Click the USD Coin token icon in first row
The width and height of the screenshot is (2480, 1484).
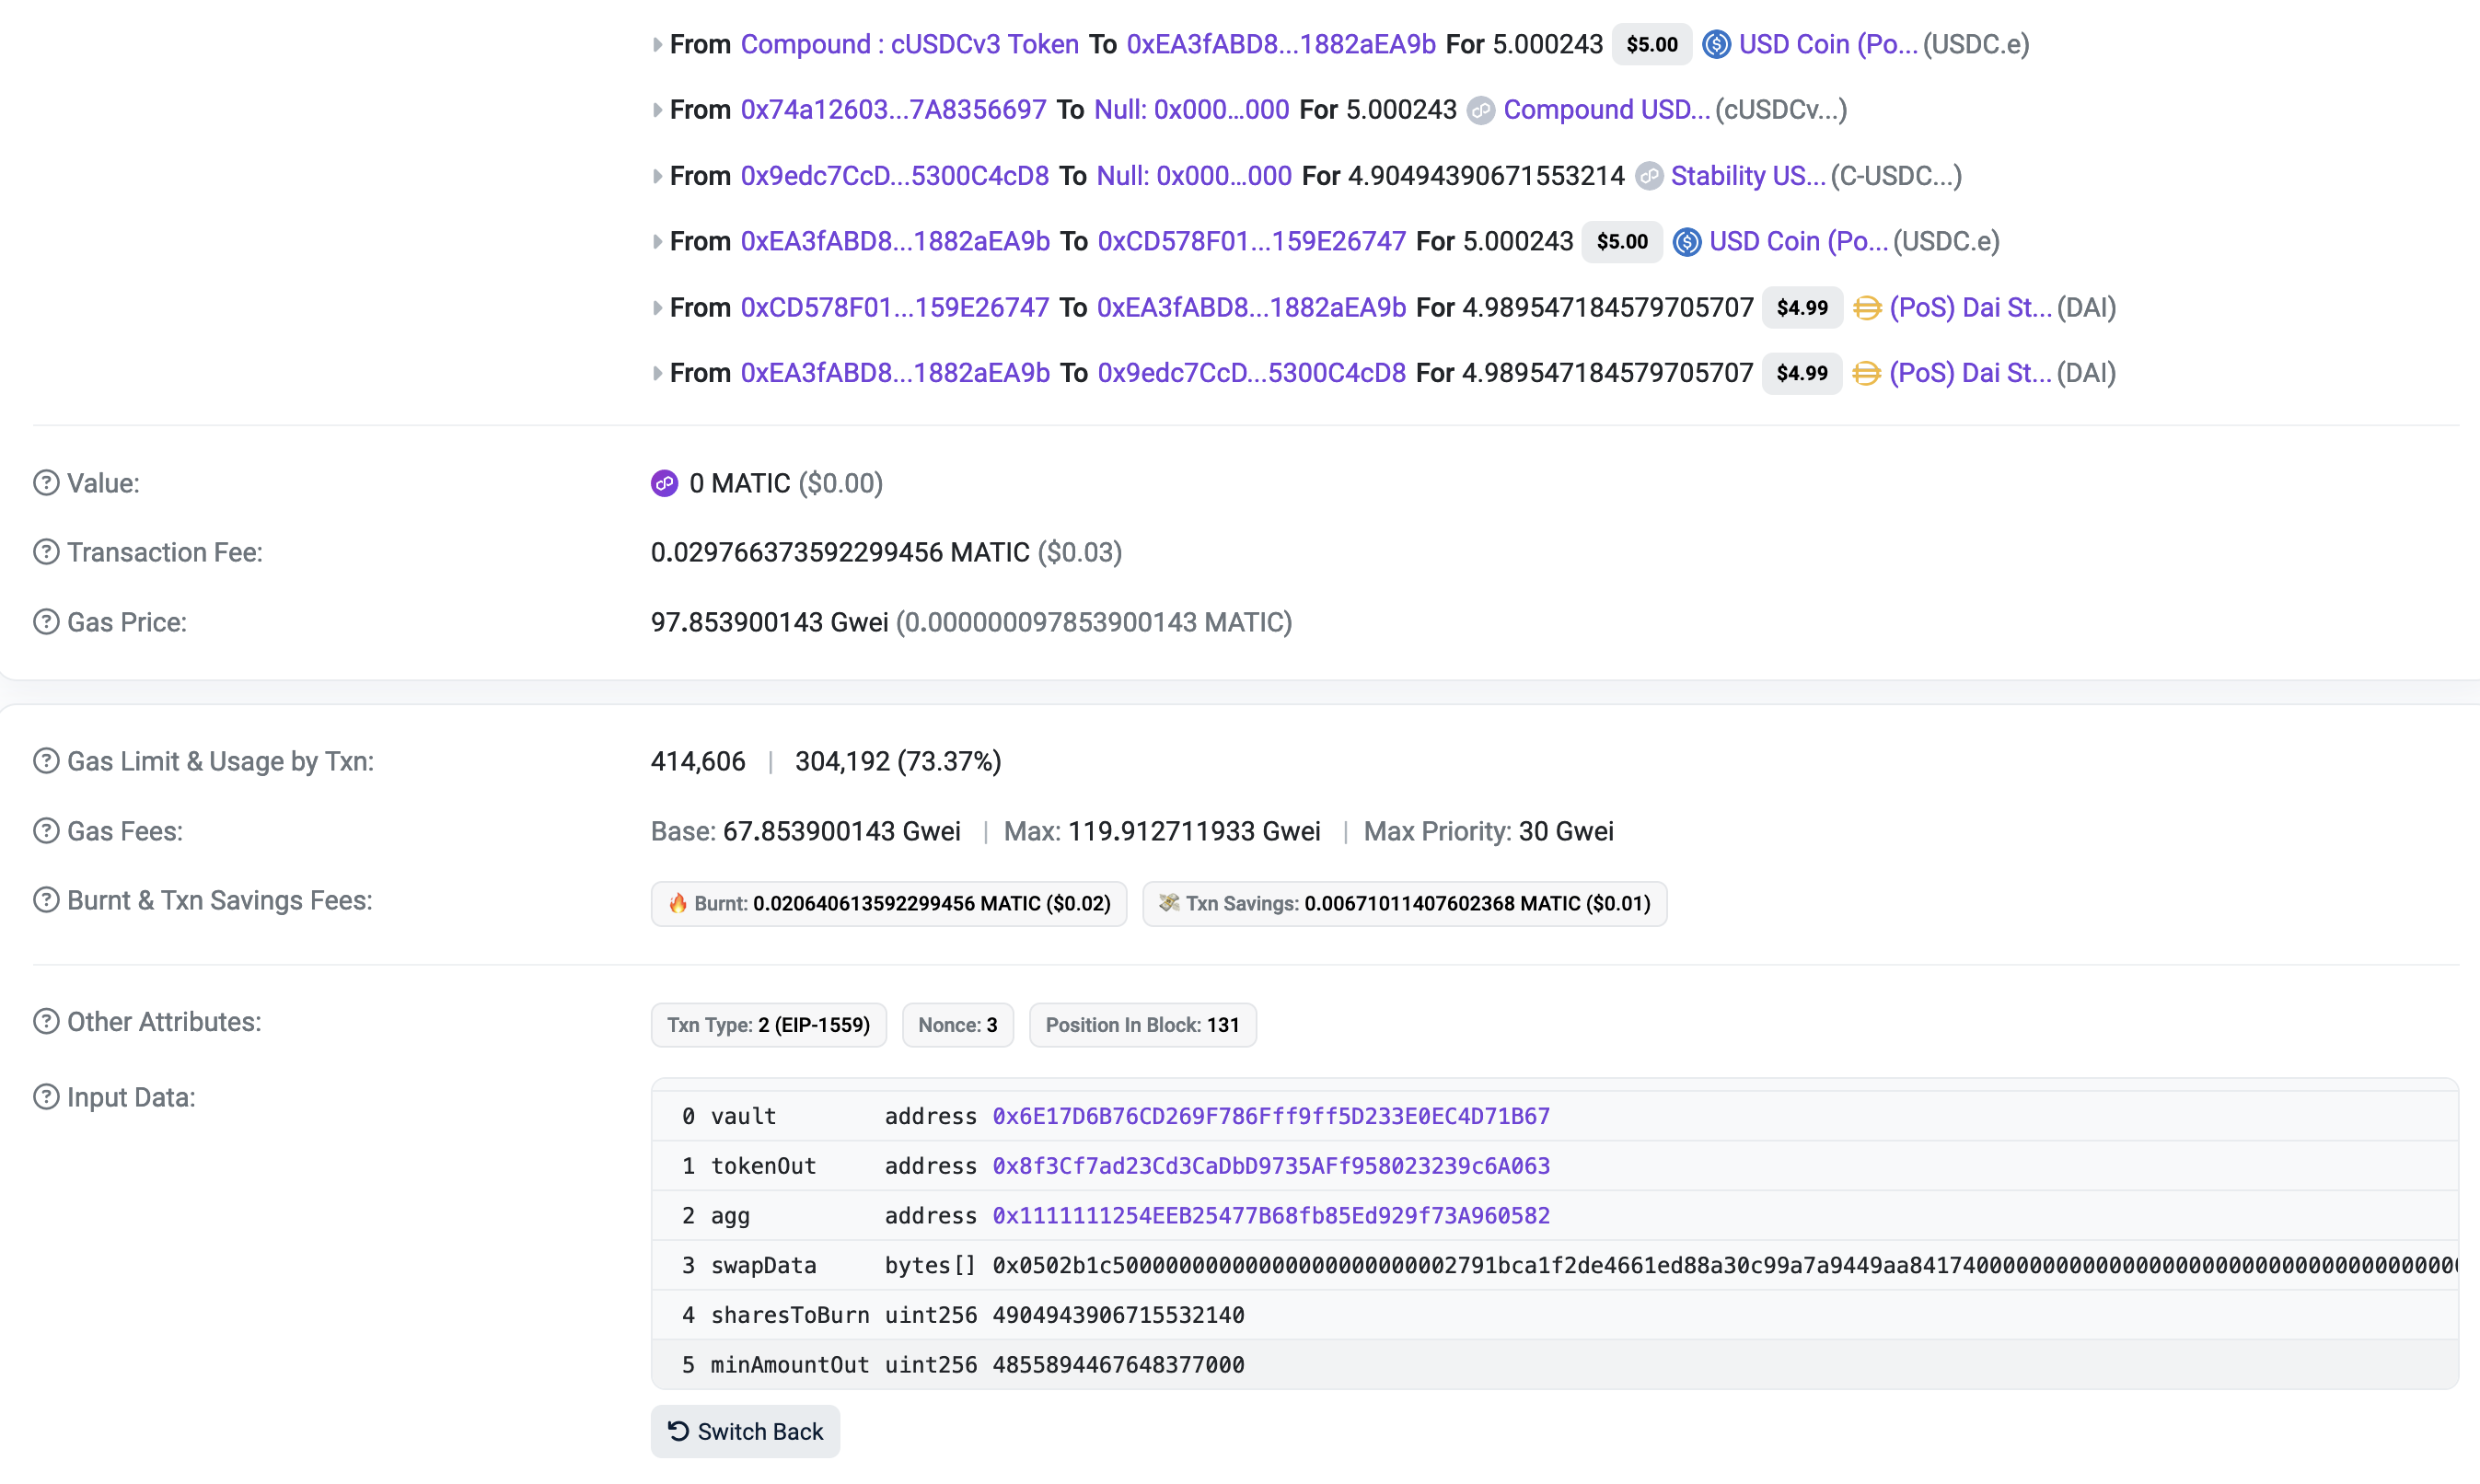pyautogui.click(x=1716, y=44)
